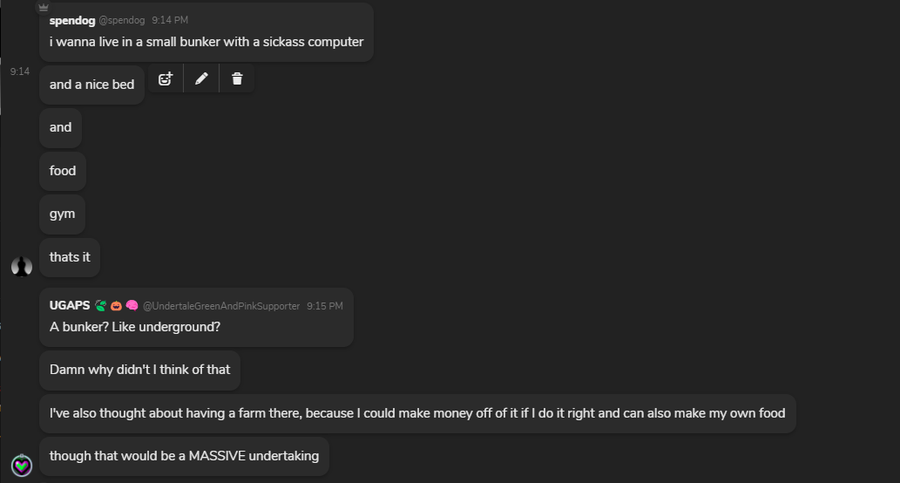Image resolution: width=900 pixels, height=483 pixels.
Task: Open UGAPS heart avatar picture
Action: click(21, 464)
